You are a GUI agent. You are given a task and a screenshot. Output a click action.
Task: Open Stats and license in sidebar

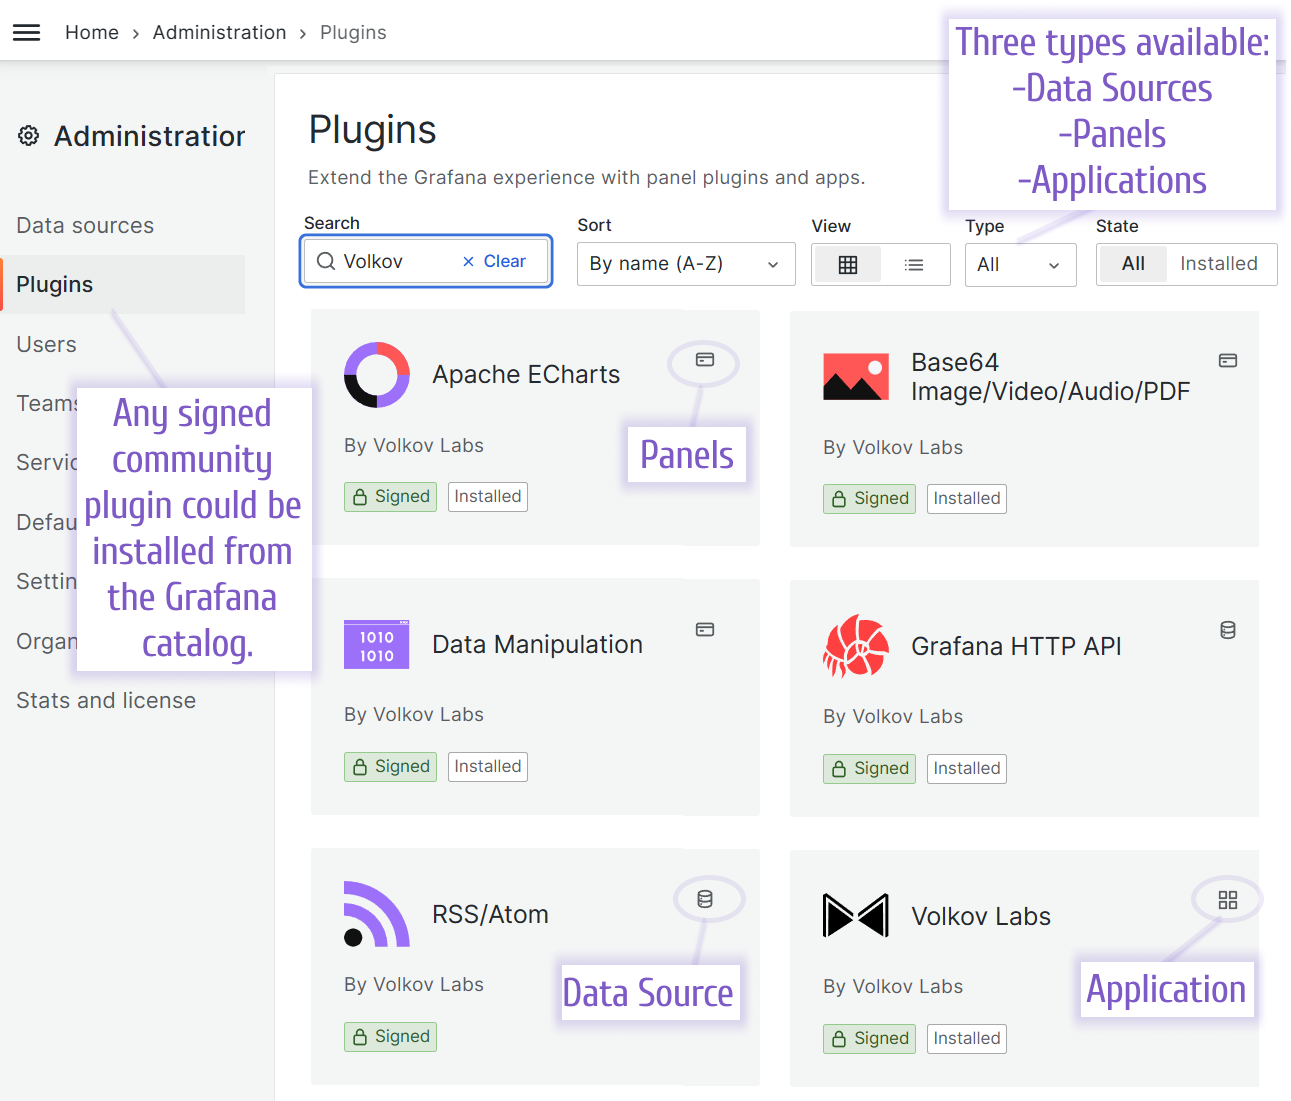[106, 701]
